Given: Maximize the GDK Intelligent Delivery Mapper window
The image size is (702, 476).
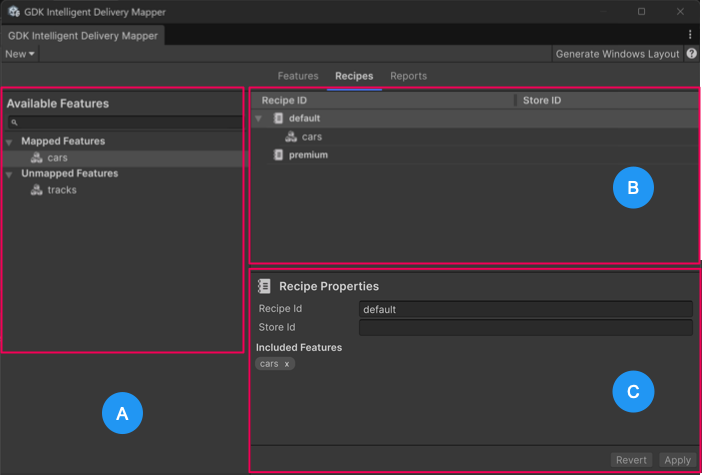Looking at the screenshot, I should (642, 12).
